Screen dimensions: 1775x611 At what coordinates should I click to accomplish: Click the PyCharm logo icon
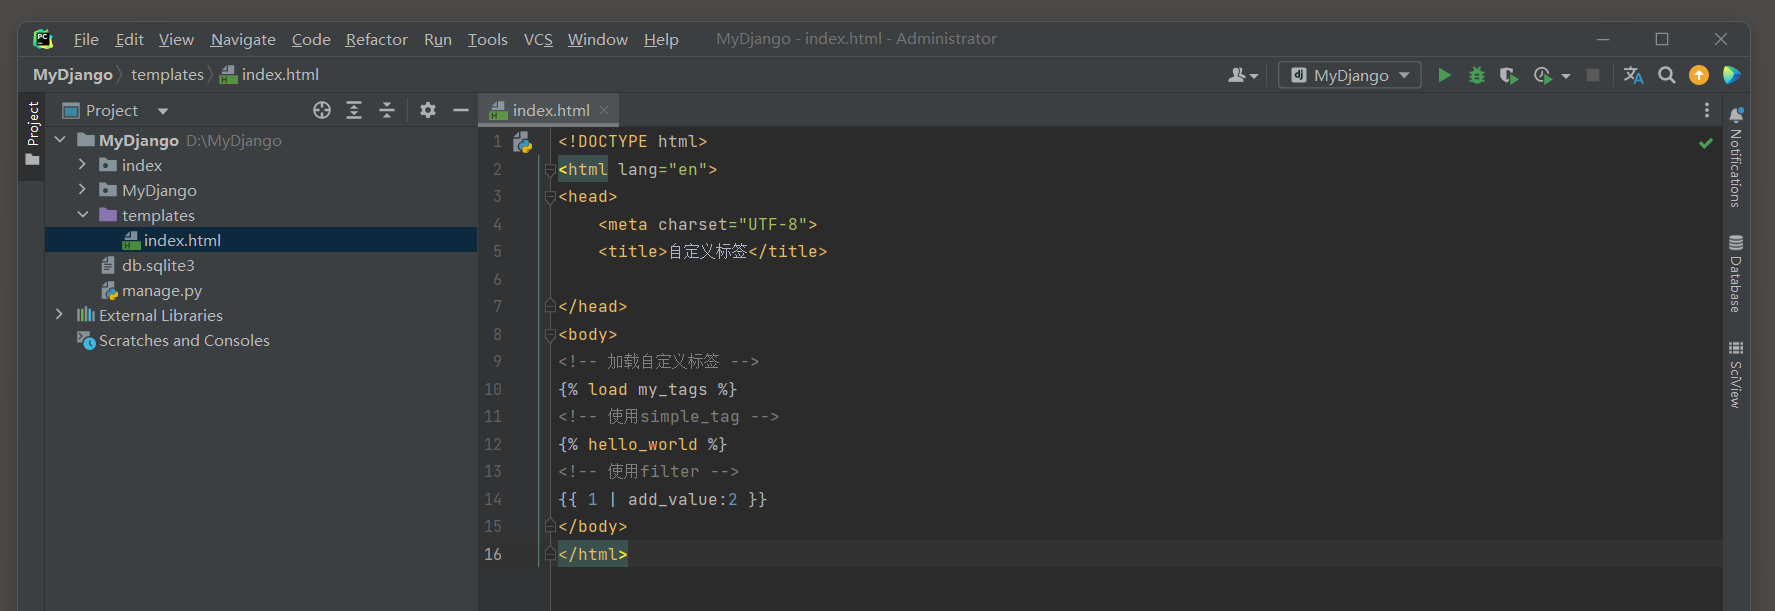click(x=43, y=39)
